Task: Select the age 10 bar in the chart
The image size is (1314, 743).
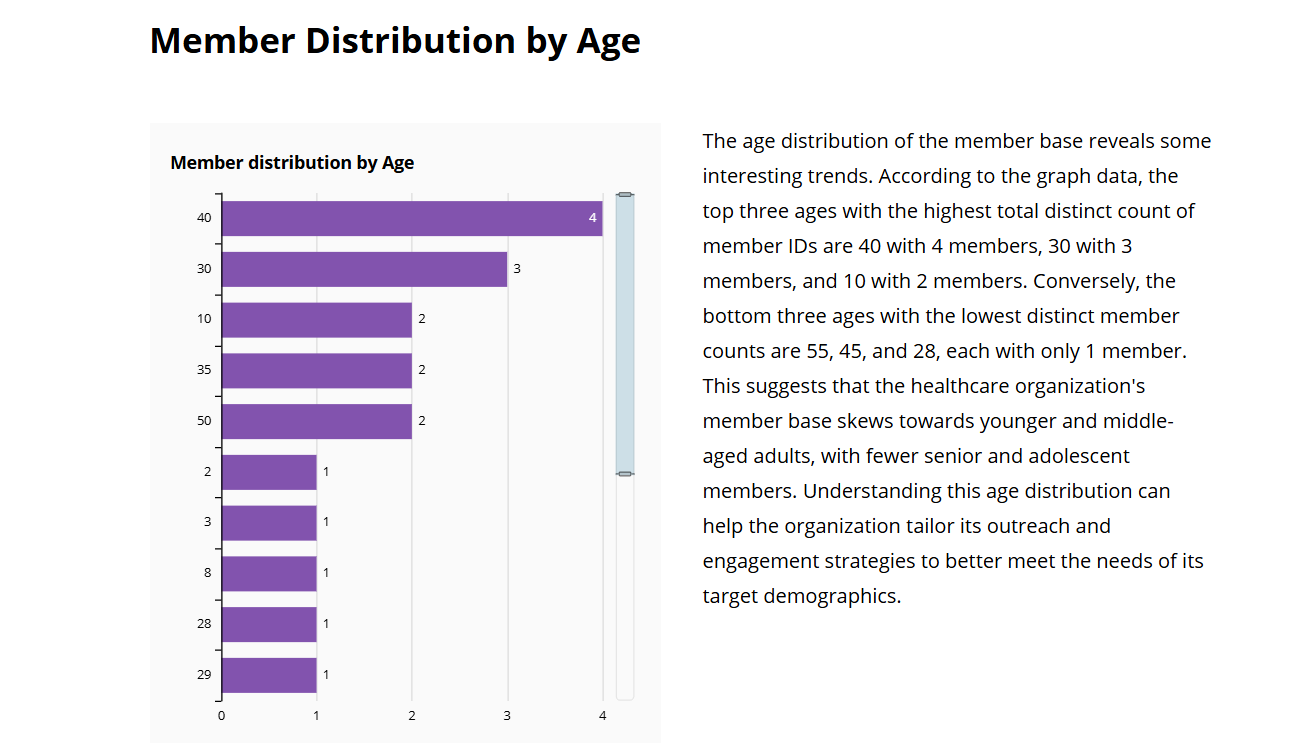Action: click(315, 319)
